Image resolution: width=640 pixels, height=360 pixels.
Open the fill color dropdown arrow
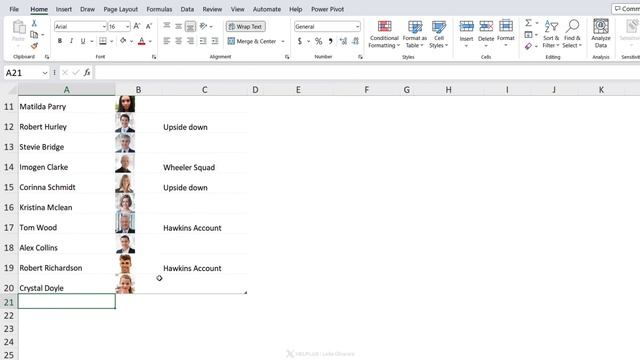[x=131, y=41]
